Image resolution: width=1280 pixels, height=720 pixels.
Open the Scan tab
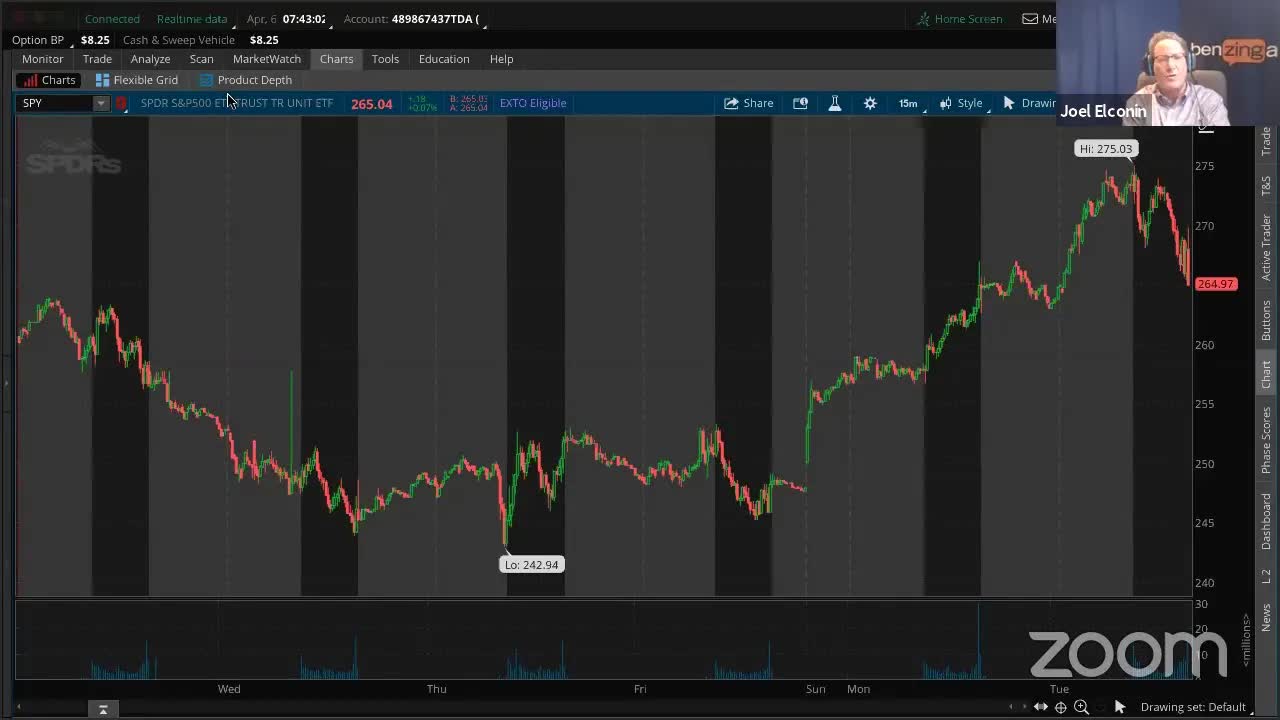[x=201, y=59]
